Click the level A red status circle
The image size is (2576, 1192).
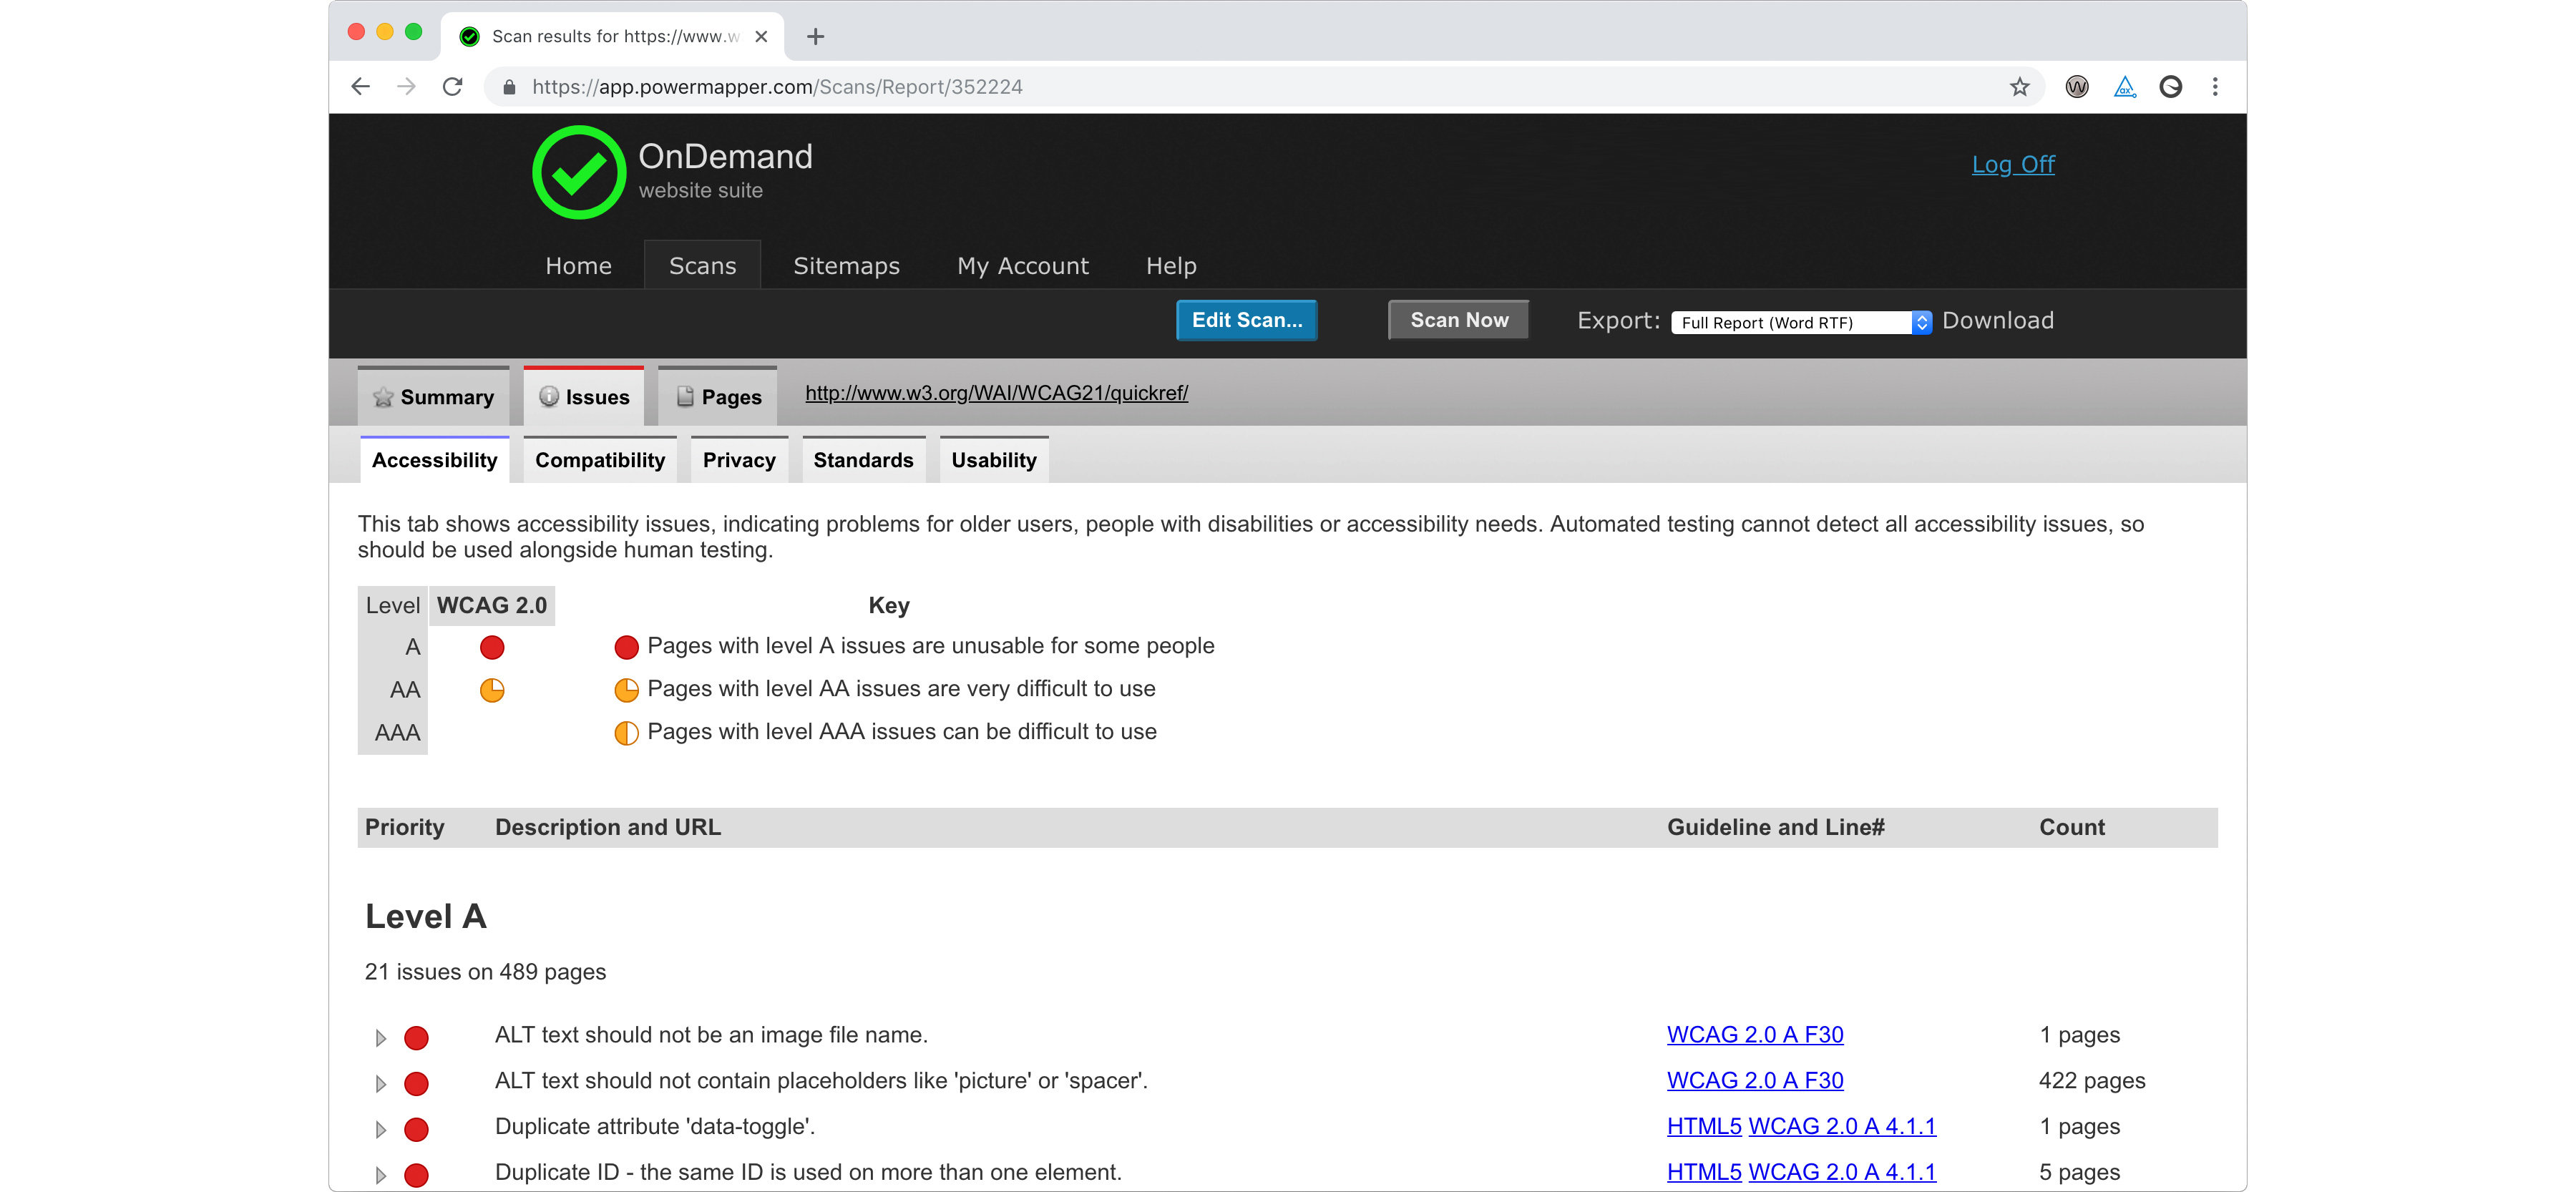(x=492, y=647)
